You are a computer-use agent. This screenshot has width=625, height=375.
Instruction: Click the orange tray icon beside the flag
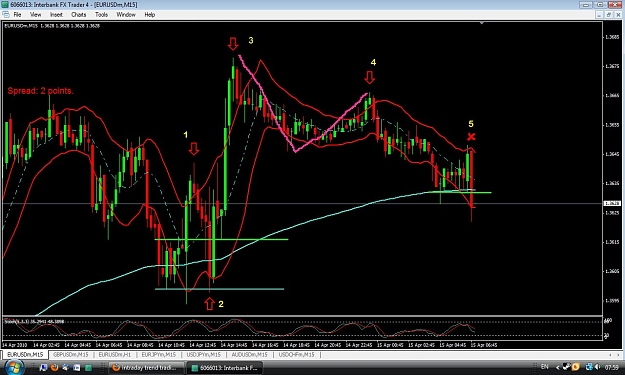(x=576, y=367)
